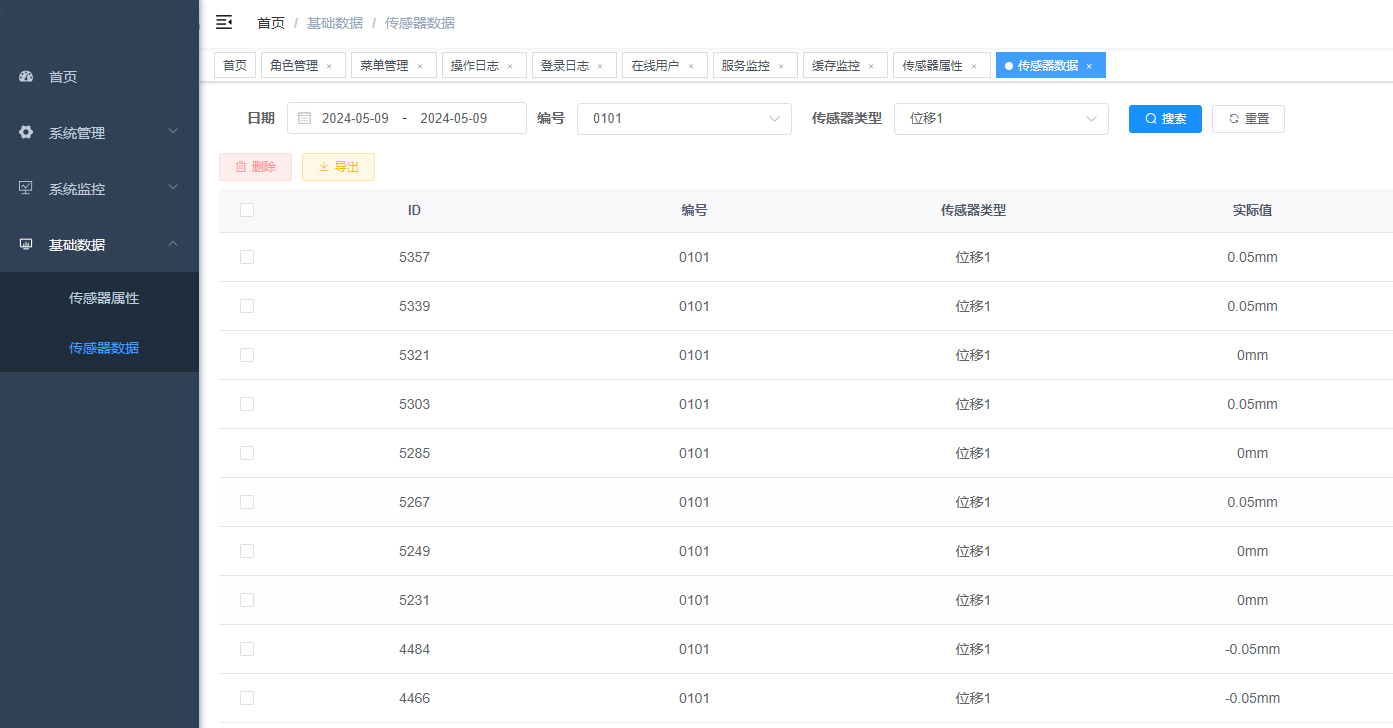Viewport: 1393px width, 728px height.
Task: Check the row with ID 5303
Action: click(247, 404)
